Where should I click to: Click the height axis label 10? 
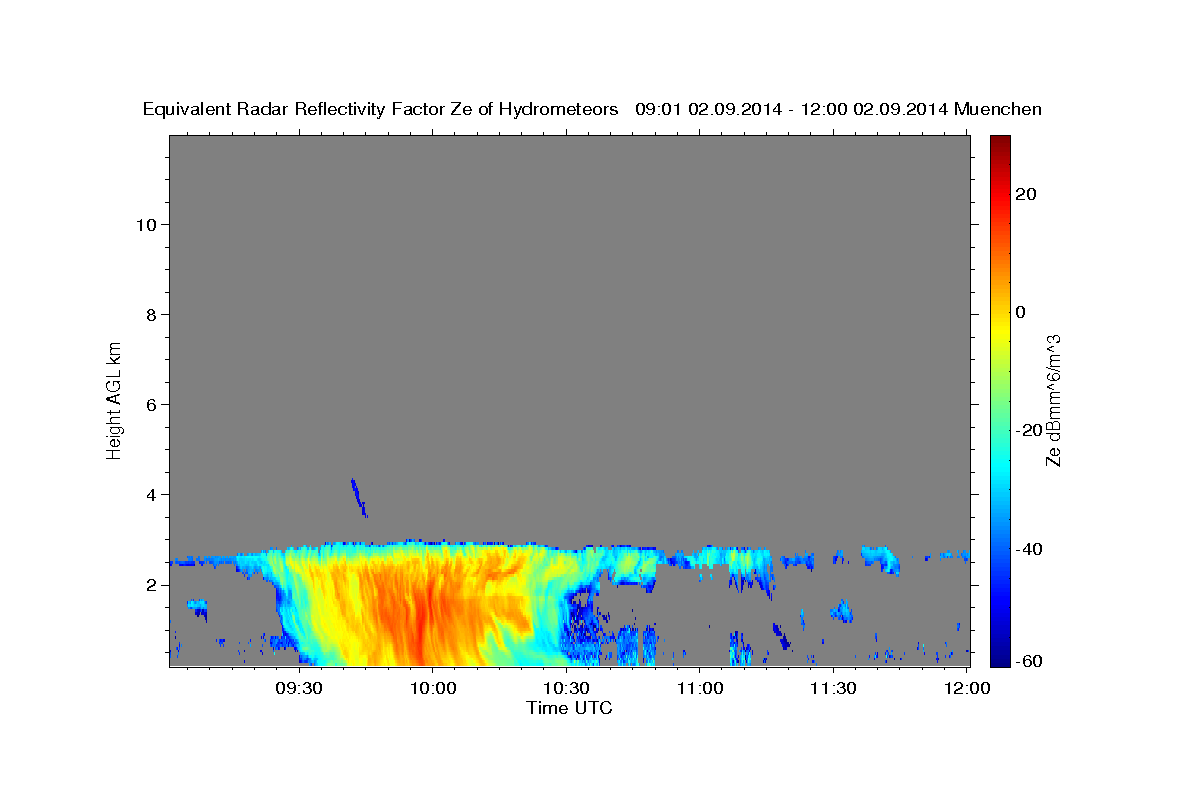(146, 224)
